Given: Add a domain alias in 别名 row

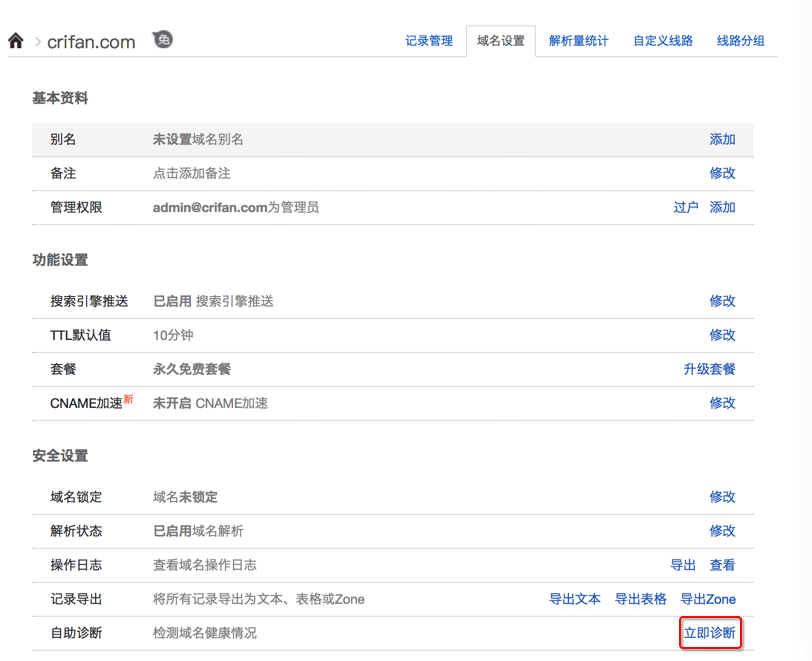Looking at the screenshot, I should pyautogui.click(x=722, y=139).
